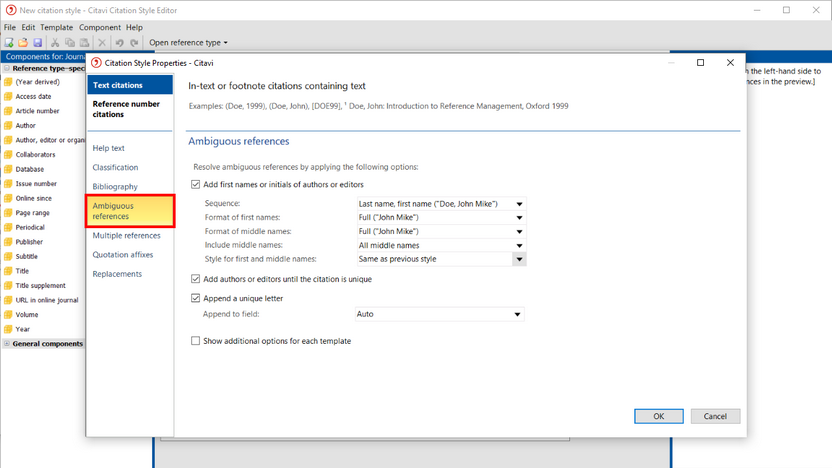This screenshot has width=832, height=468.
Task: Click the Save floppy disk toolbar icon
Action: 37,42
